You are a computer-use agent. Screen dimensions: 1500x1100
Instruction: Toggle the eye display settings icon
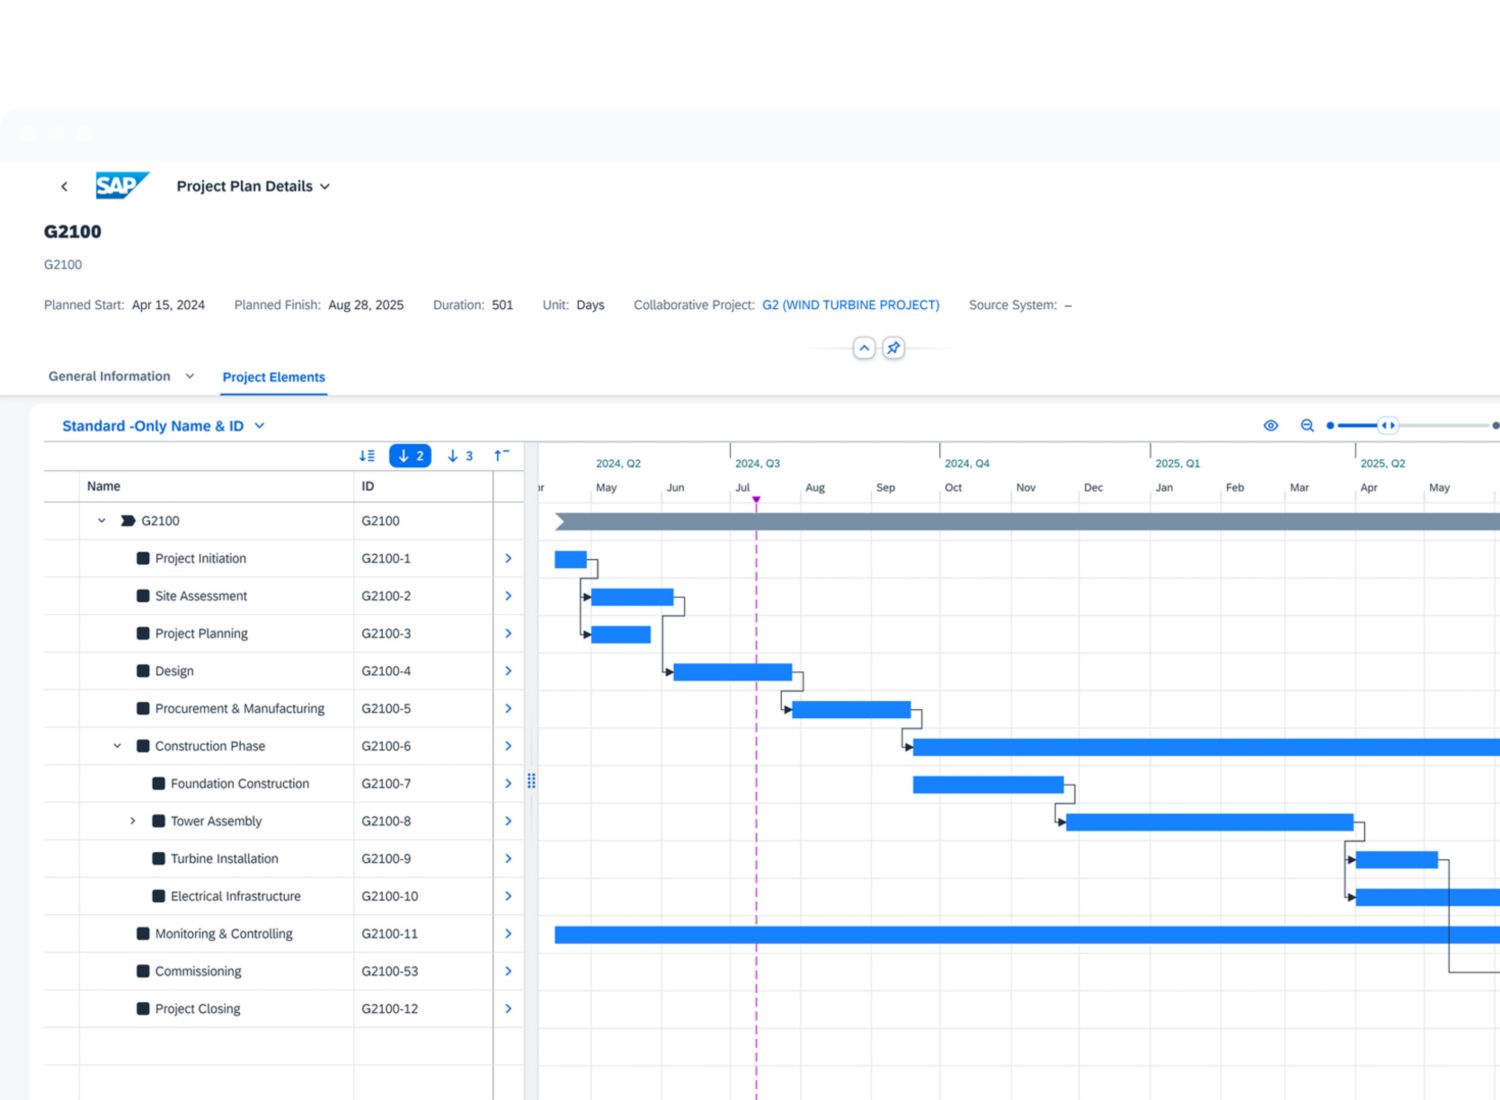tap(1270, 426)
